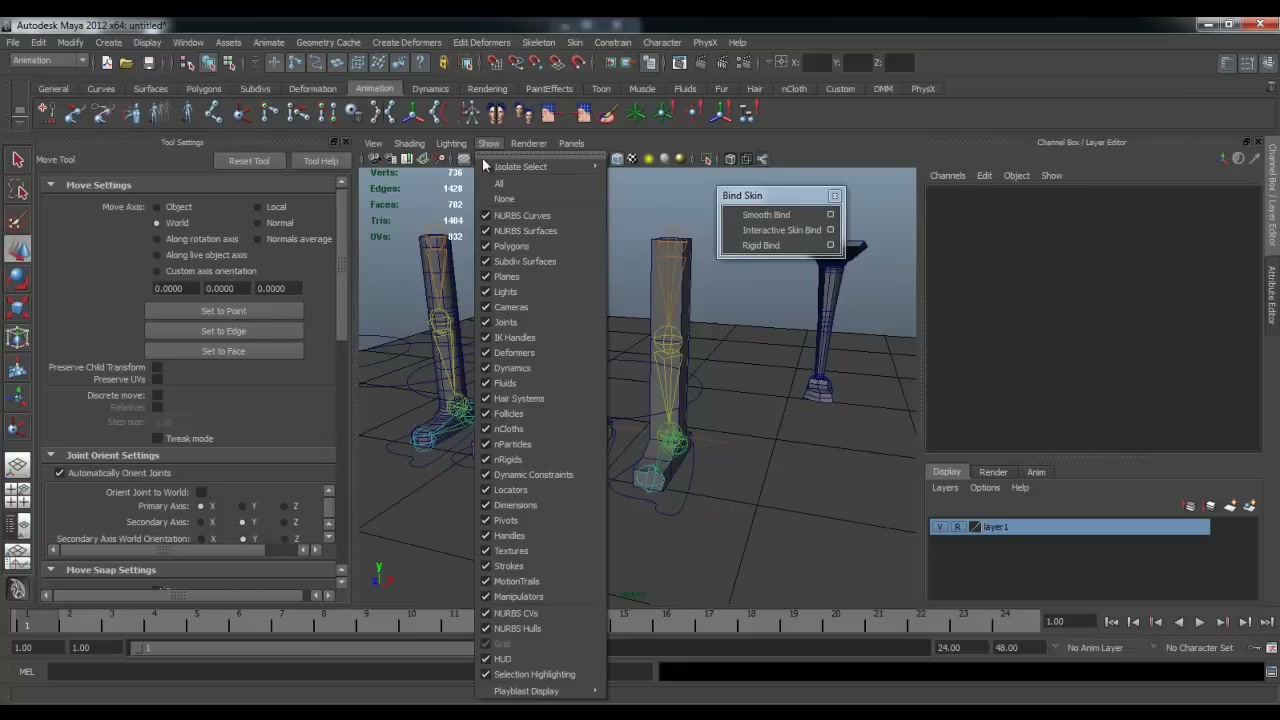This screenshot has width=1280, height=720.
Task: Activate the Move tool cone icon
Action: click(x=17, y=250)
